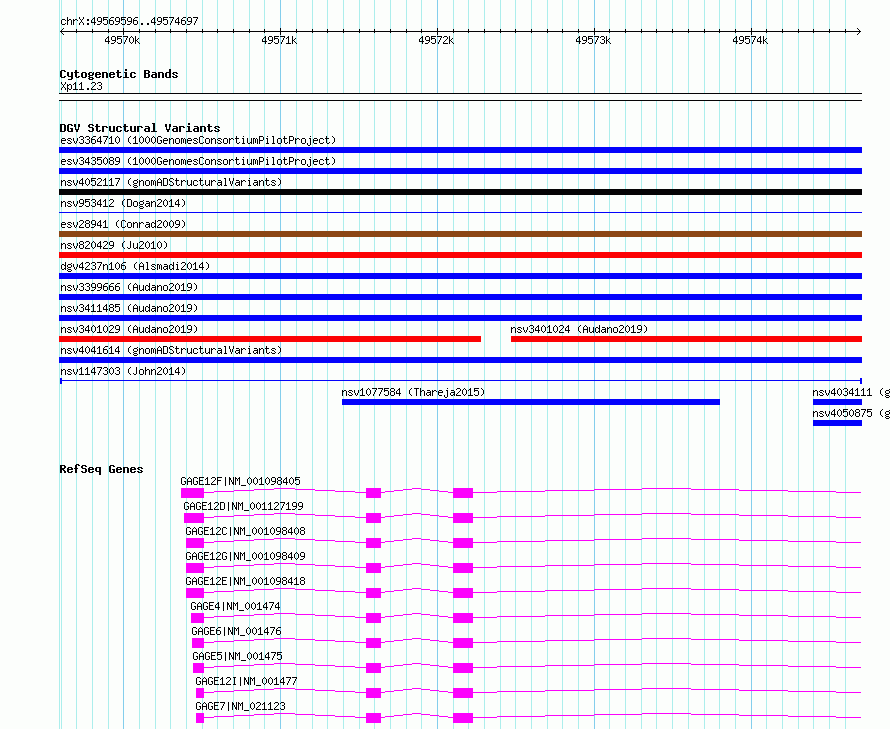
Task: Select the GAGE4|NM_001474 gene label
Action: pos(236,606)
